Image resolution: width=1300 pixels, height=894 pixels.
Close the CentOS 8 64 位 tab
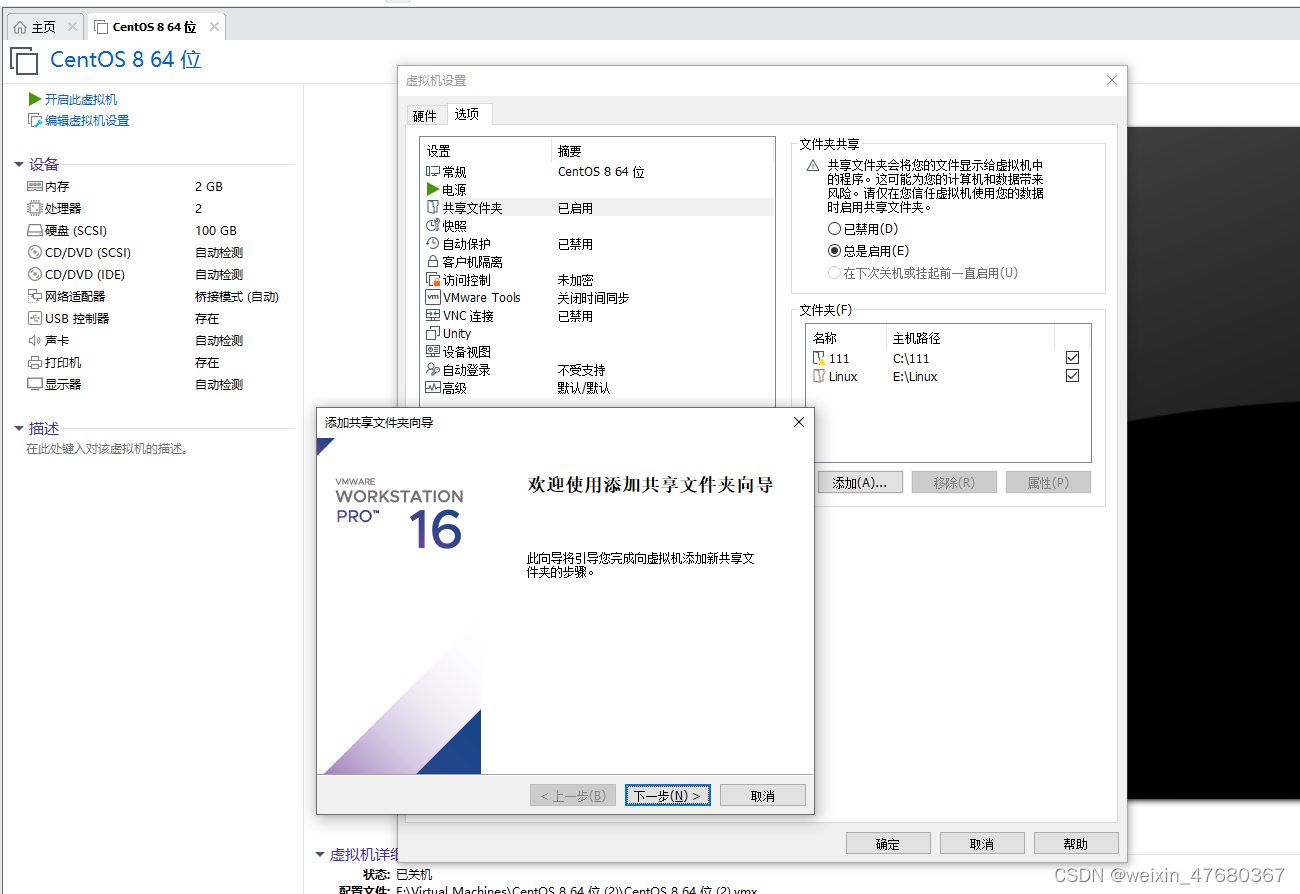(215, 27)
